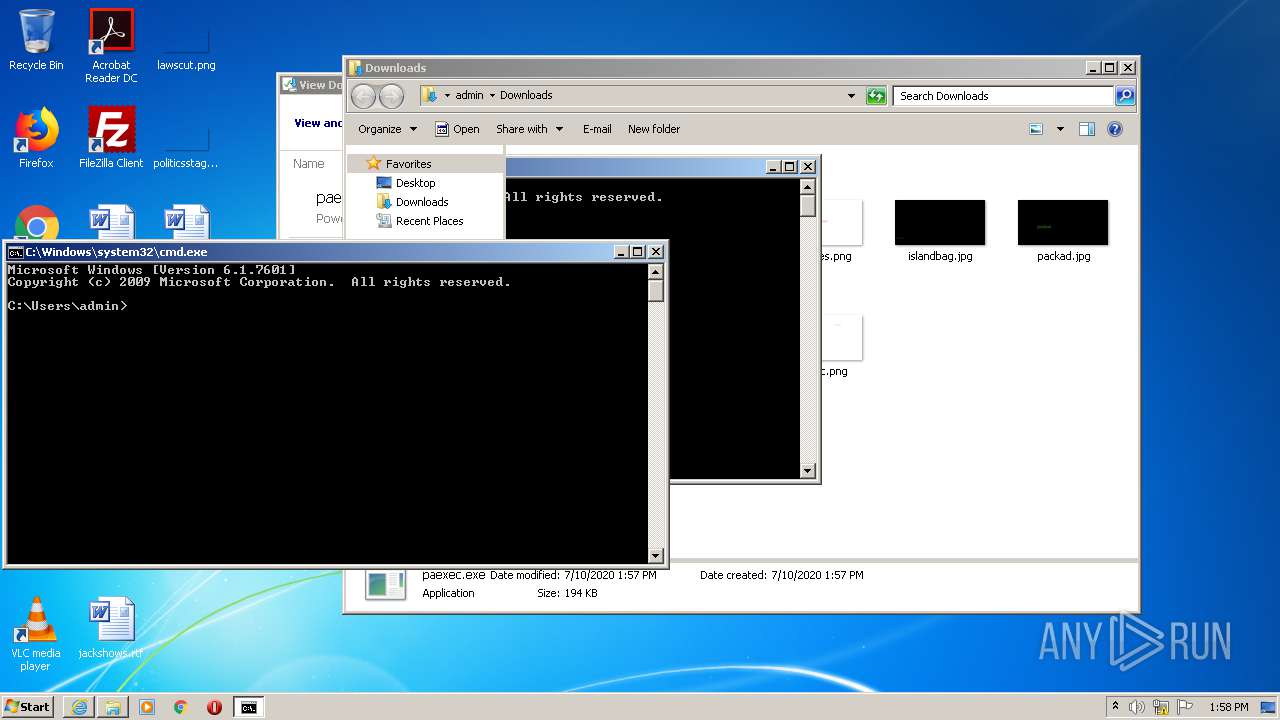The image size is (1280, 720).
Task: Click the Downloads window title bar
Action: click(716, 68)
